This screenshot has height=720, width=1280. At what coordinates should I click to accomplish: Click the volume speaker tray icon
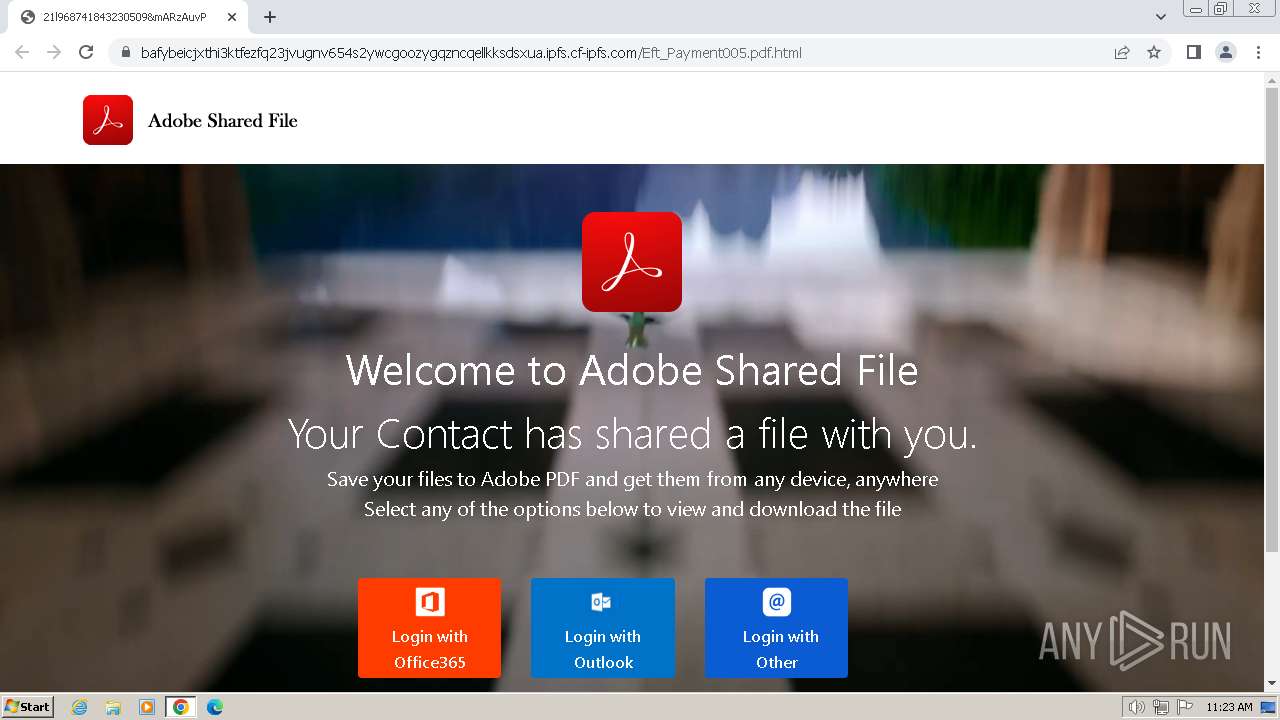tap(1137, 707)
